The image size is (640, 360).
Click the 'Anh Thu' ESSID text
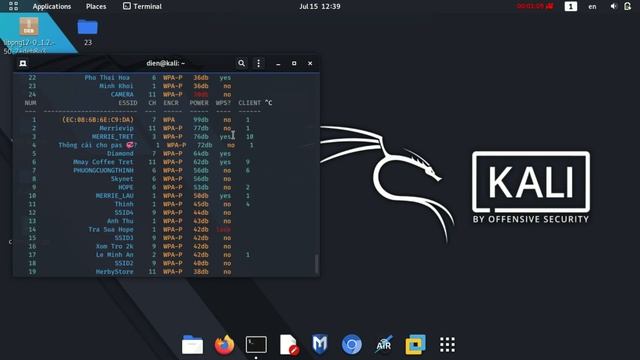[120, 221]
